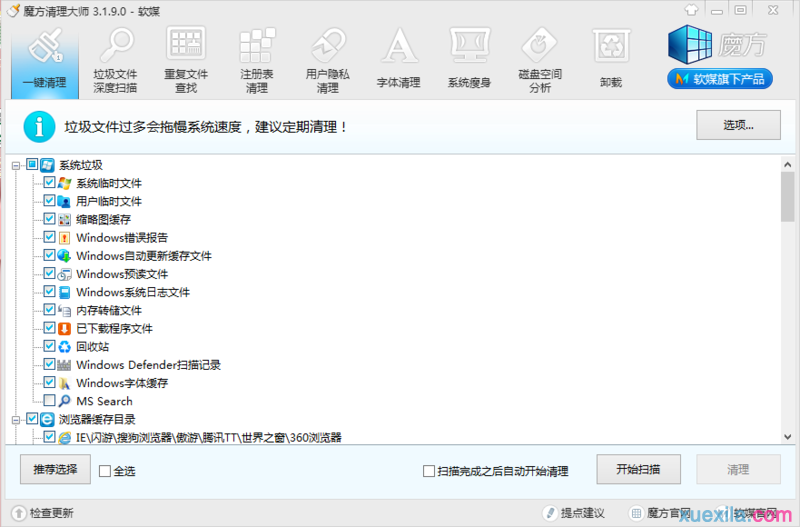Open 磁盘空间分析 disk space analyzer

[540, 60]
